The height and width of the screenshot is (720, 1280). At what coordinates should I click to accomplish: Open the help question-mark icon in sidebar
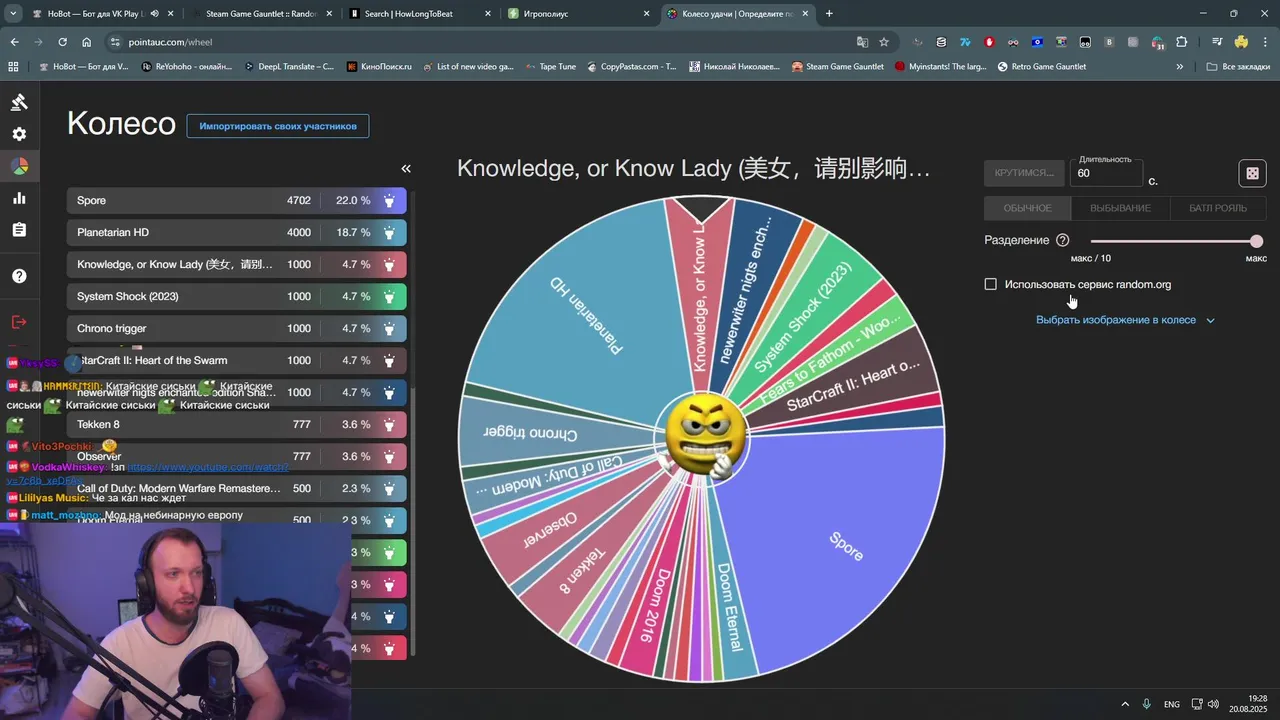(19, 276)
